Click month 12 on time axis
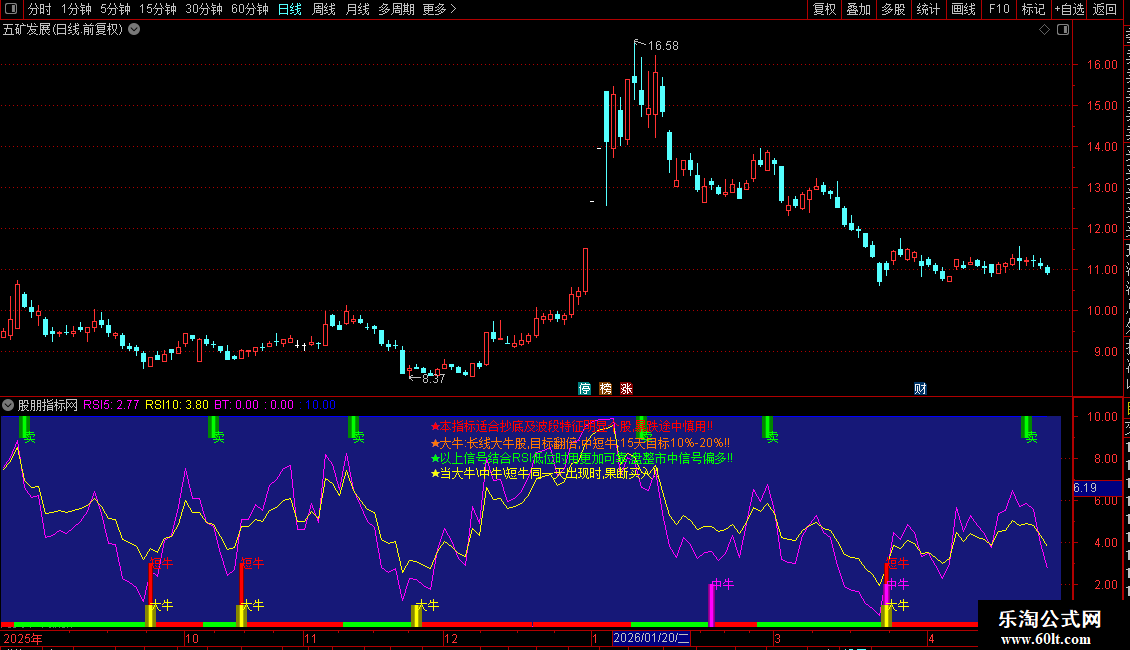This screenshot has height=650, width=1130. coord(450,638)
